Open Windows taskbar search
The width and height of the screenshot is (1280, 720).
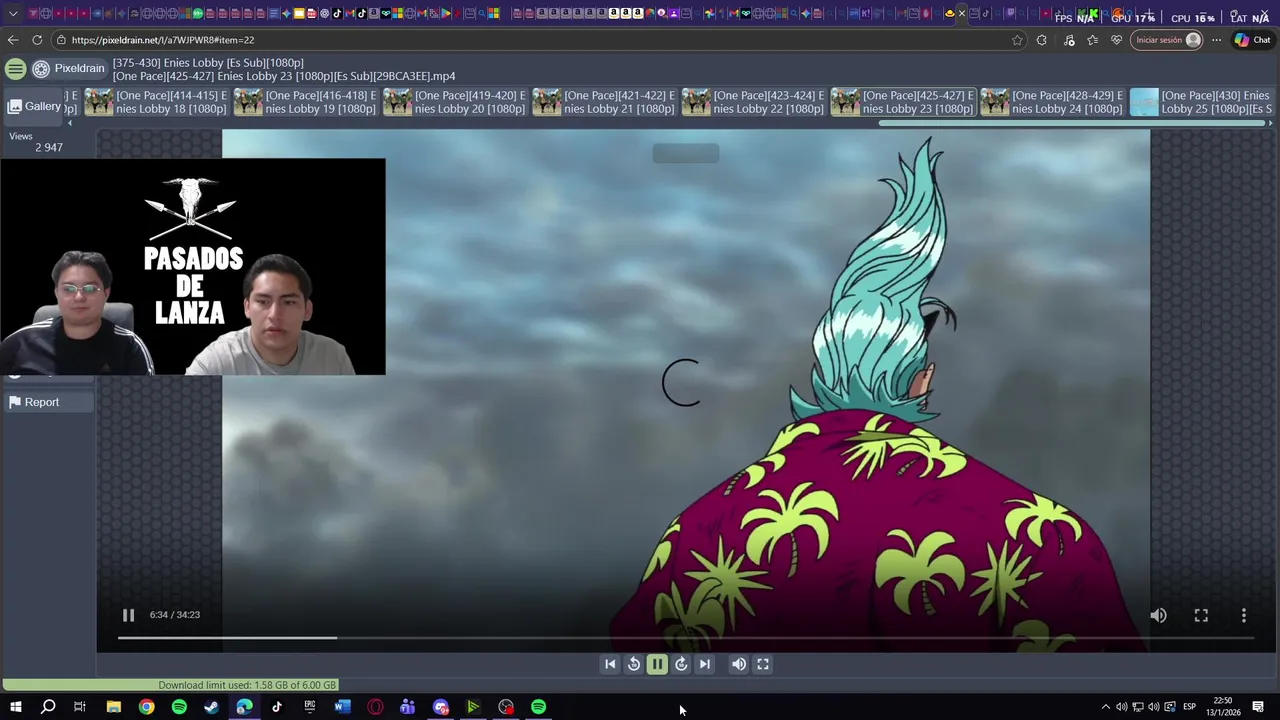[x=48, y=707]
